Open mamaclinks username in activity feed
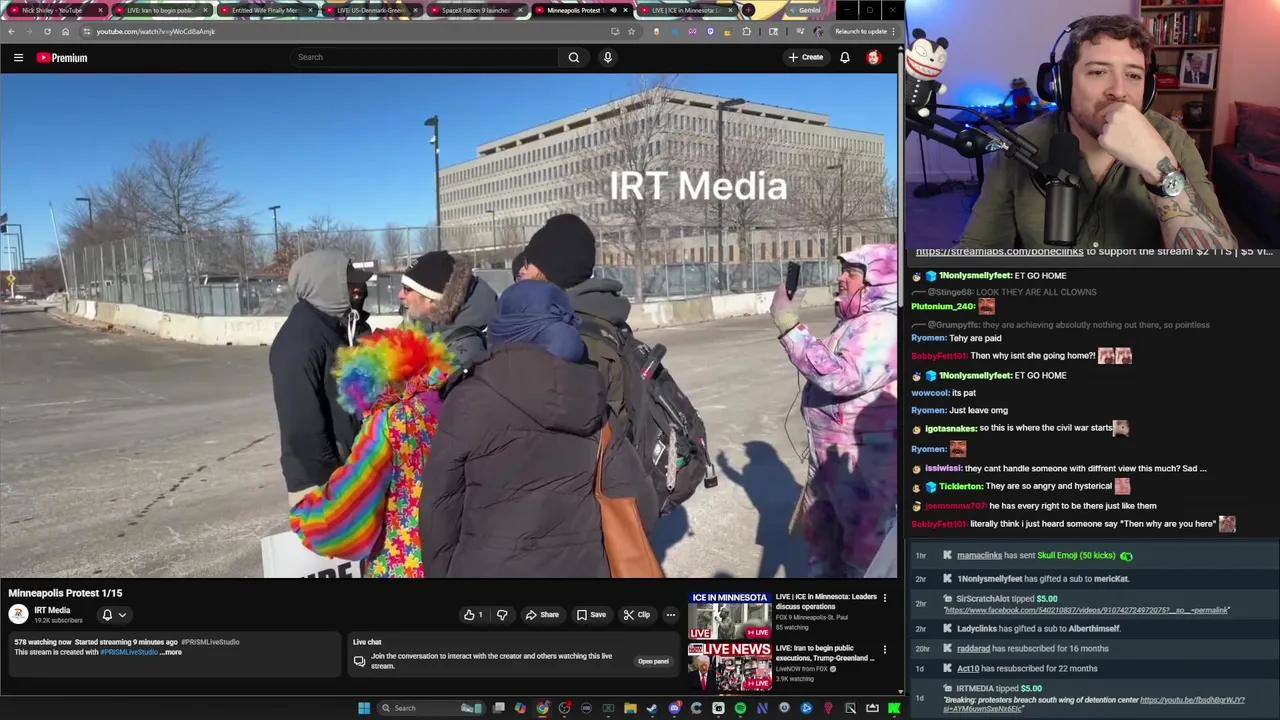The width and height of the screenshot is (1280, 720). [979, 555]
